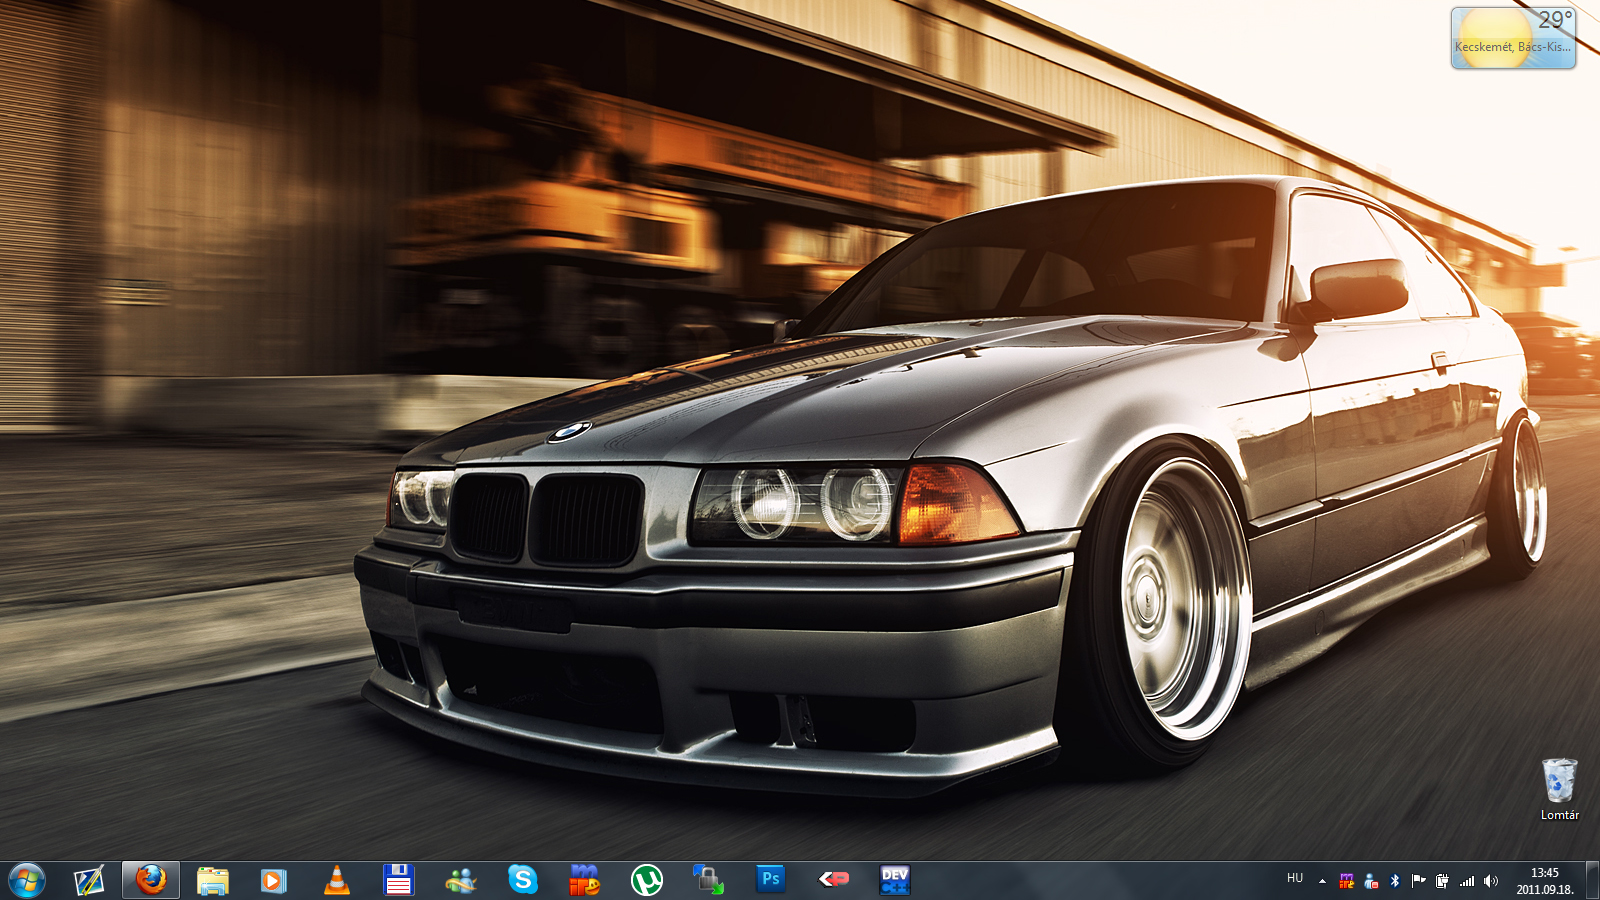Open the mIRC taskbar shortcut

(585, 880)
